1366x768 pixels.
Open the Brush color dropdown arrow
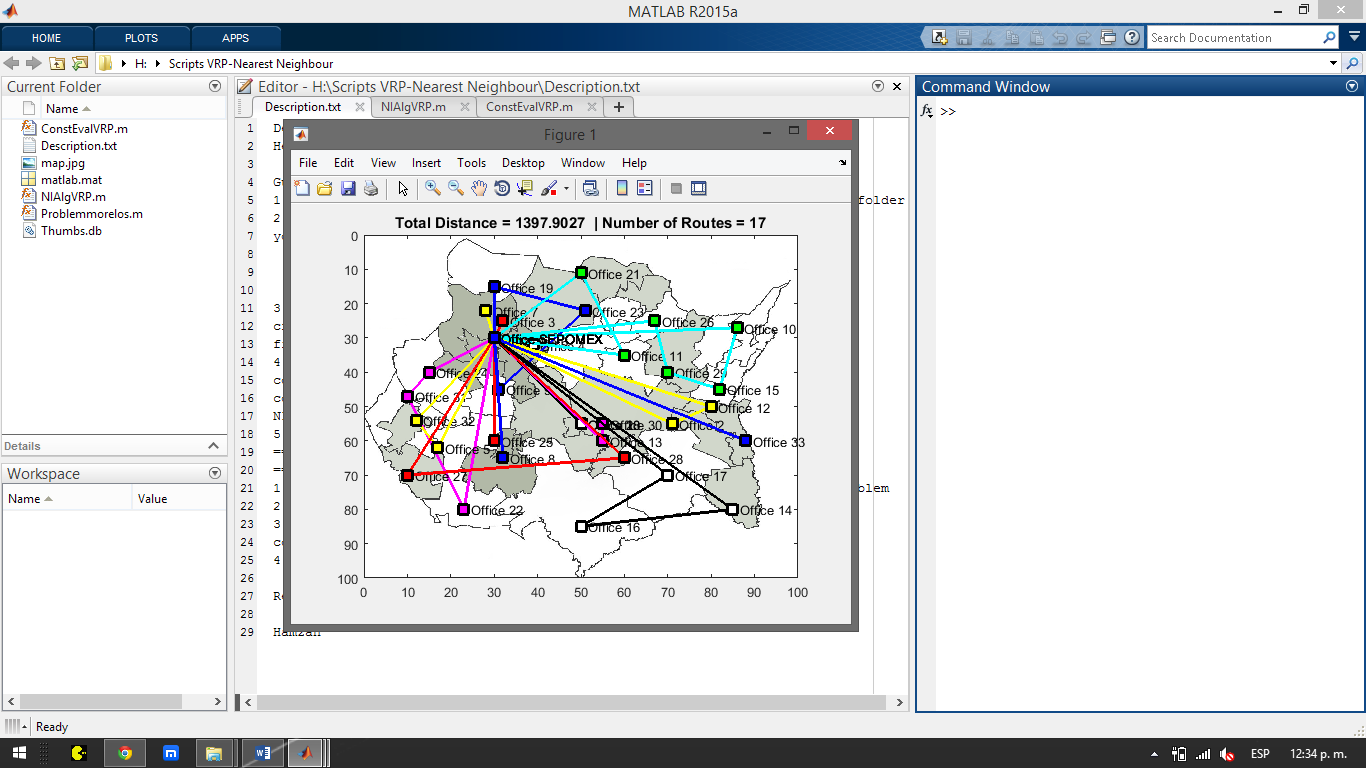pos(566,188)
